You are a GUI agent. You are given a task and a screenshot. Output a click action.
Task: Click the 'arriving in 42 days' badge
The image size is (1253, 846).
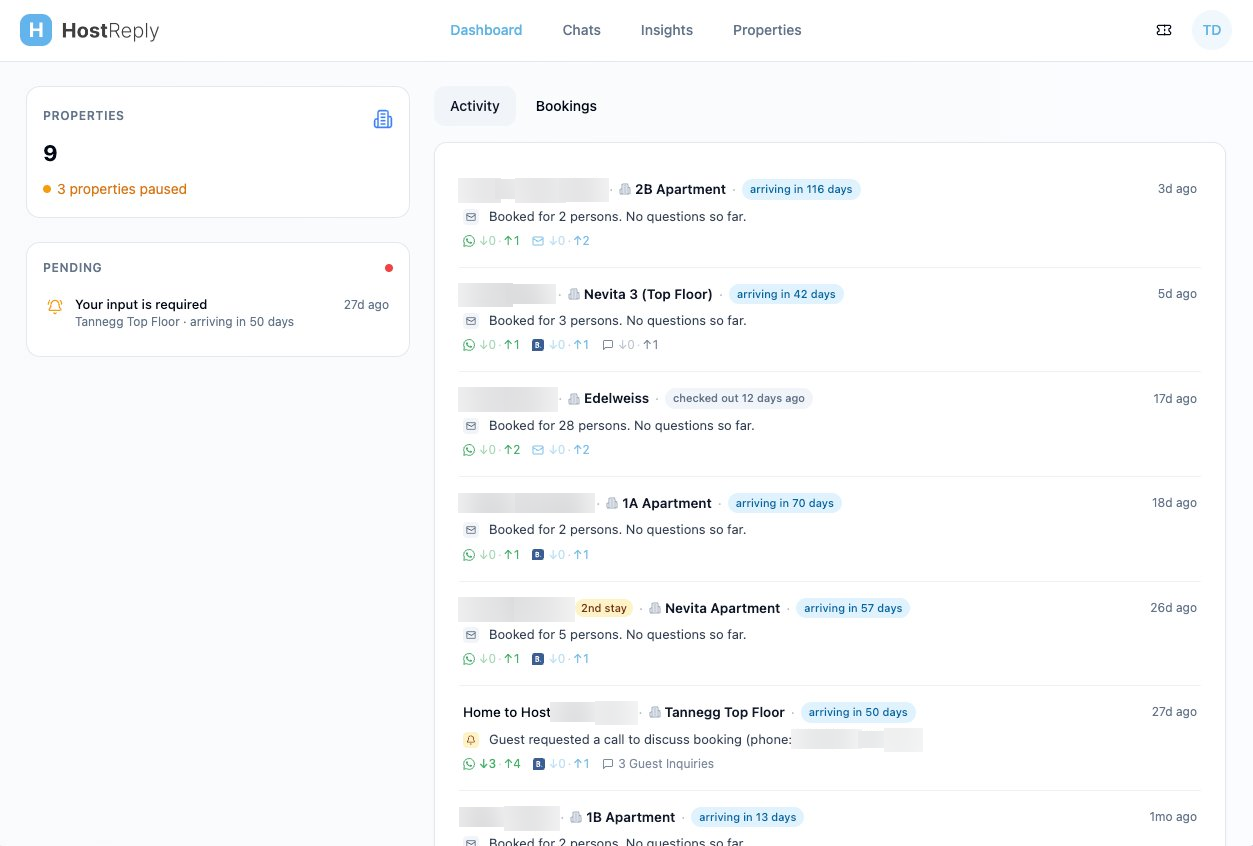pyautogui.click(x=786, y=294)
